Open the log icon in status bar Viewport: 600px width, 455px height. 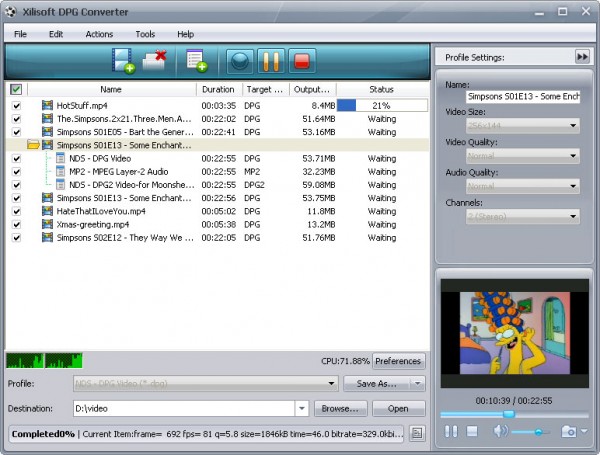click(x=417, y=433)
